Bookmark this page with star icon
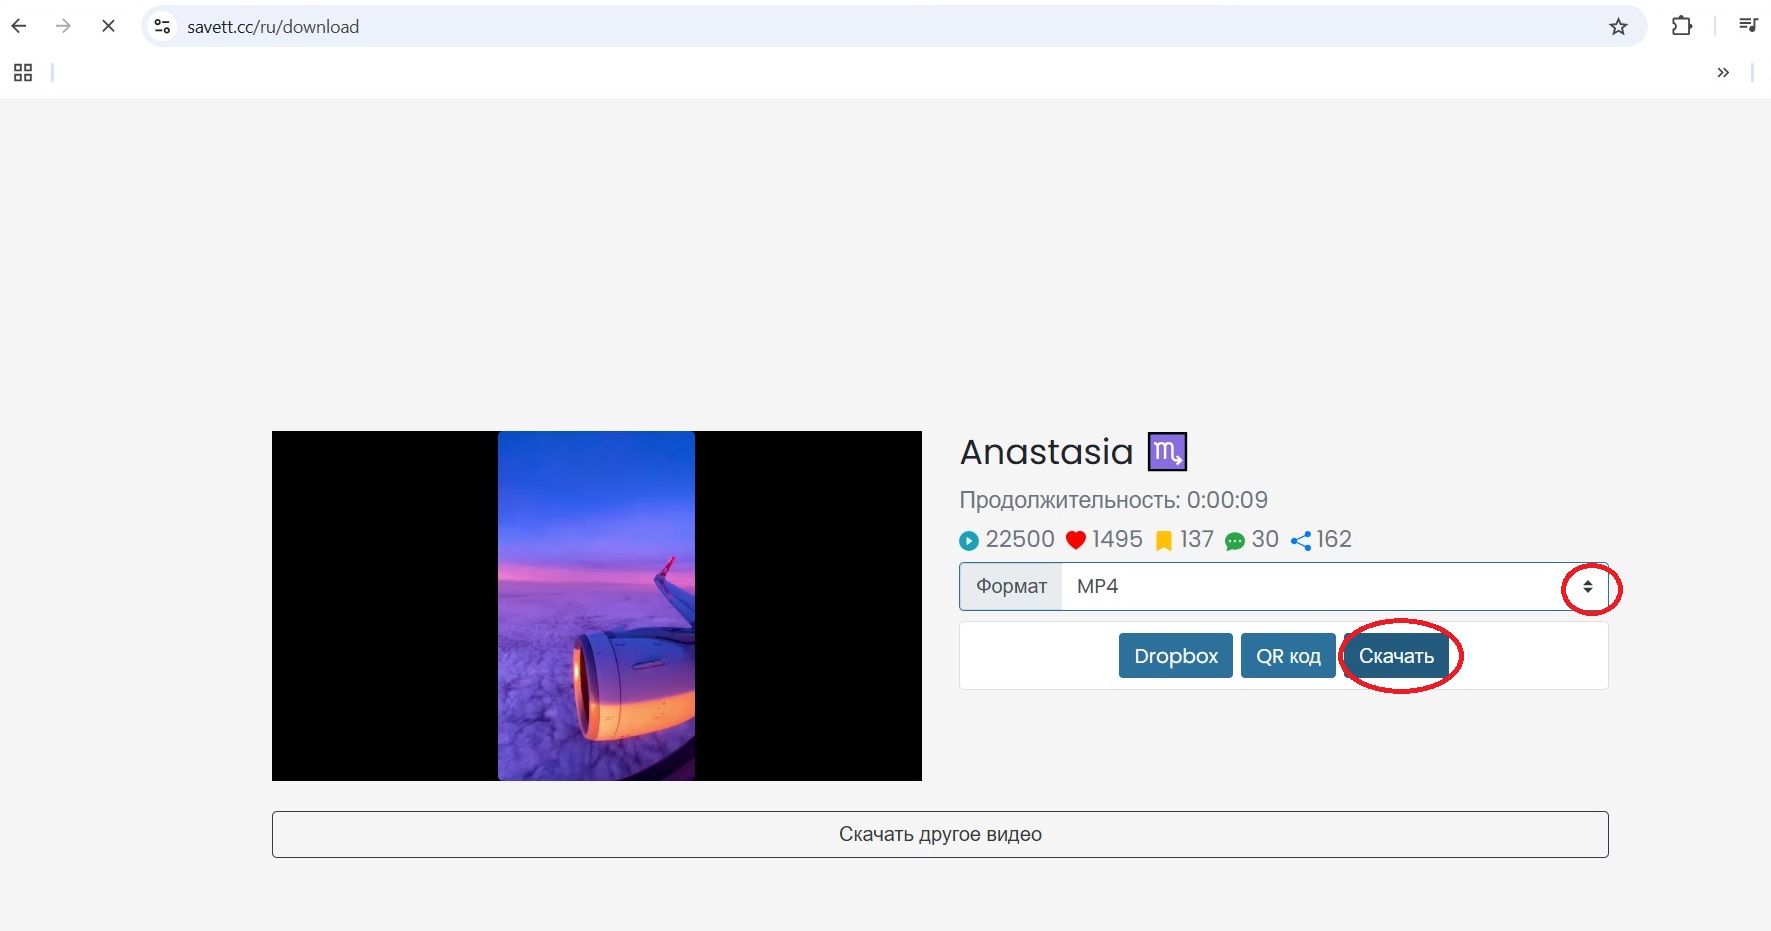 coord(1618,27)
